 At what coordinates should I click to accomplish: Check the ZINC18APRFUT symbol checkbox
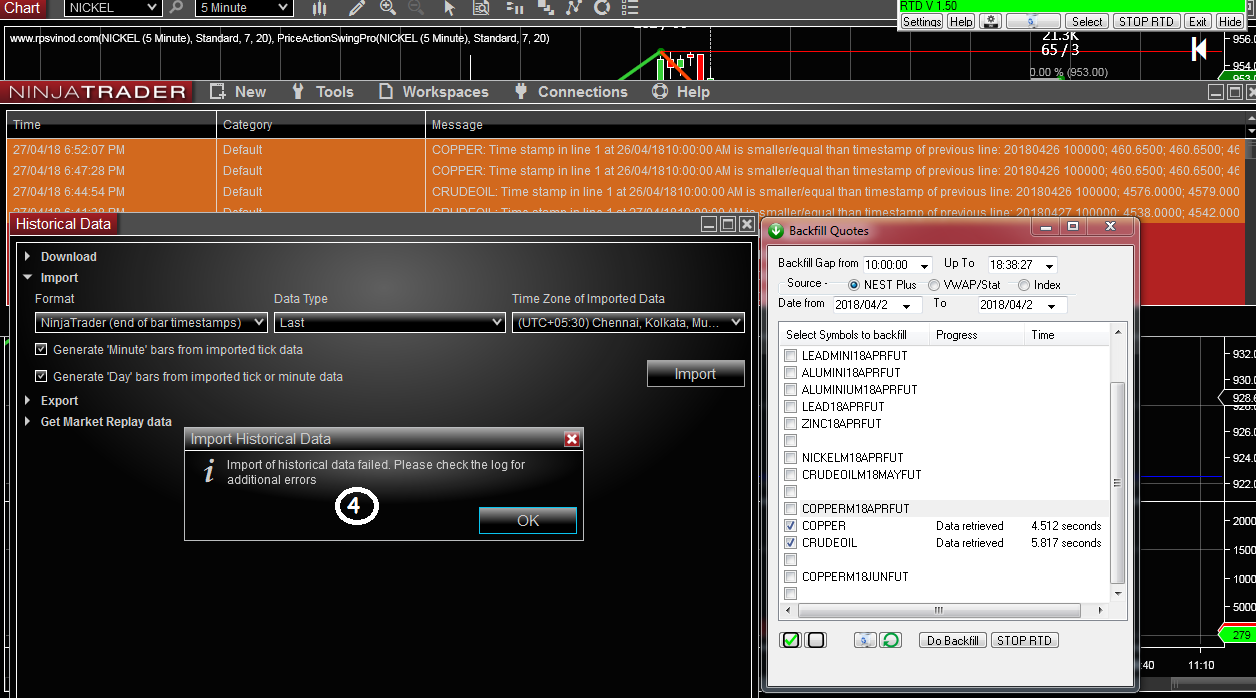point(791,424)
